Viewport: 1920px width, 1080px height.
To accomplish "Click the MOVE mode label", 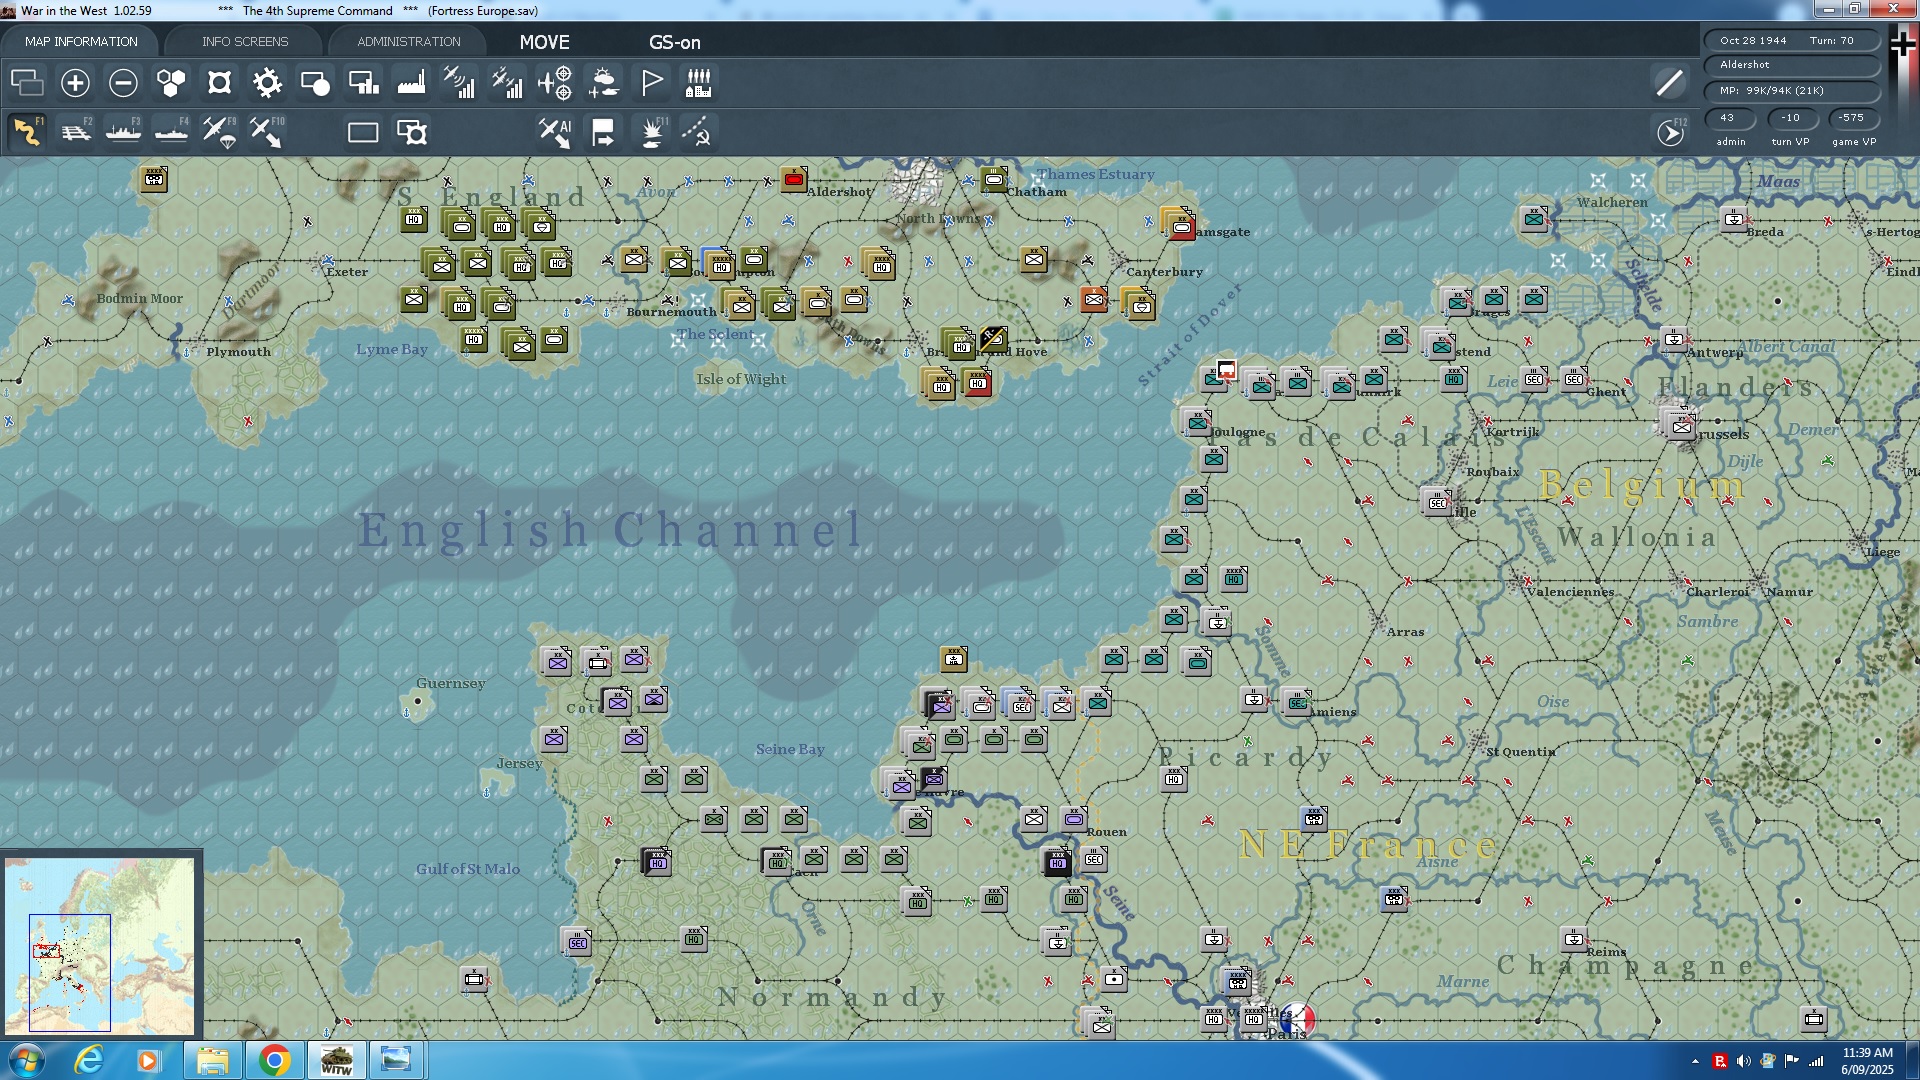I will click(x=544, y=42).
